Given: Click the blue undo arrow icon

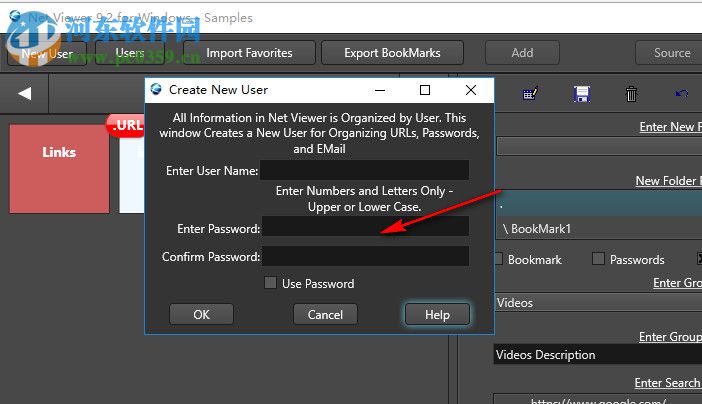Looking at the screenshot, I should pyautogui.click(x=682, y=93).
